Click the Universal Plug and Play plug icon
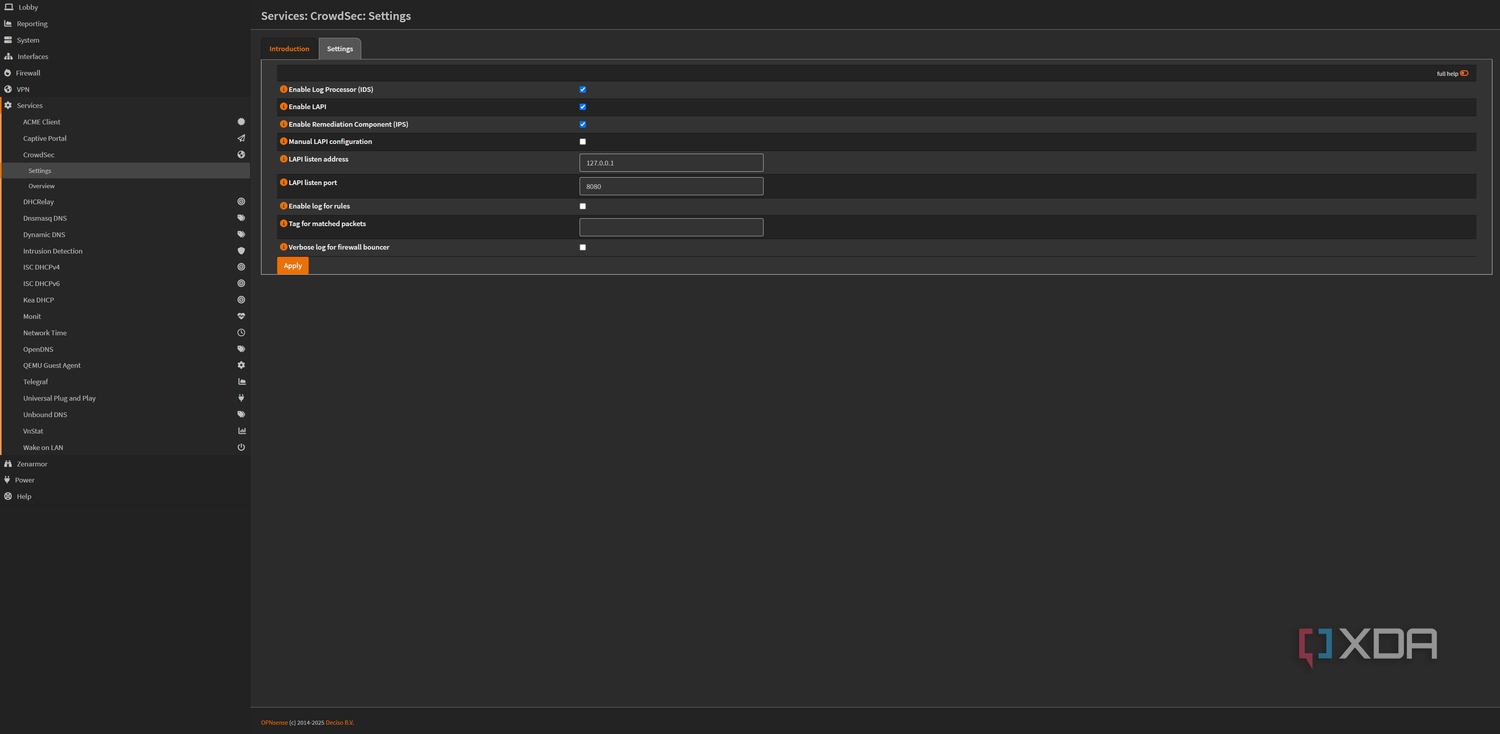Image resolution: width=1500 pixels, height=734 pixels. (x=241, y=398)
